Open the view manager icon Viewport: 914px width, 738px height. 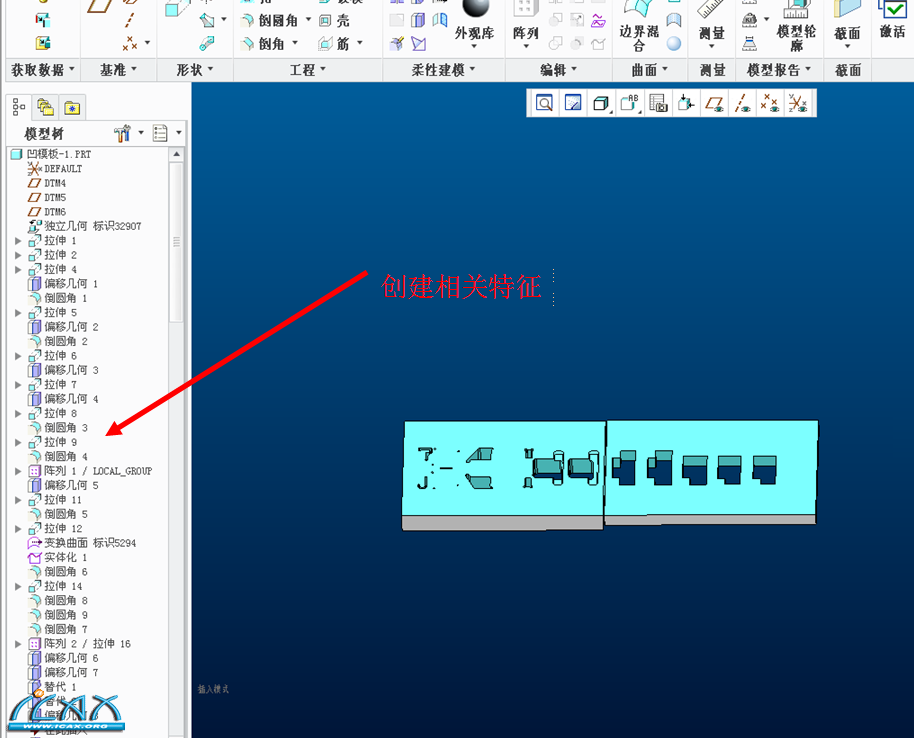(x=658, y=103)
